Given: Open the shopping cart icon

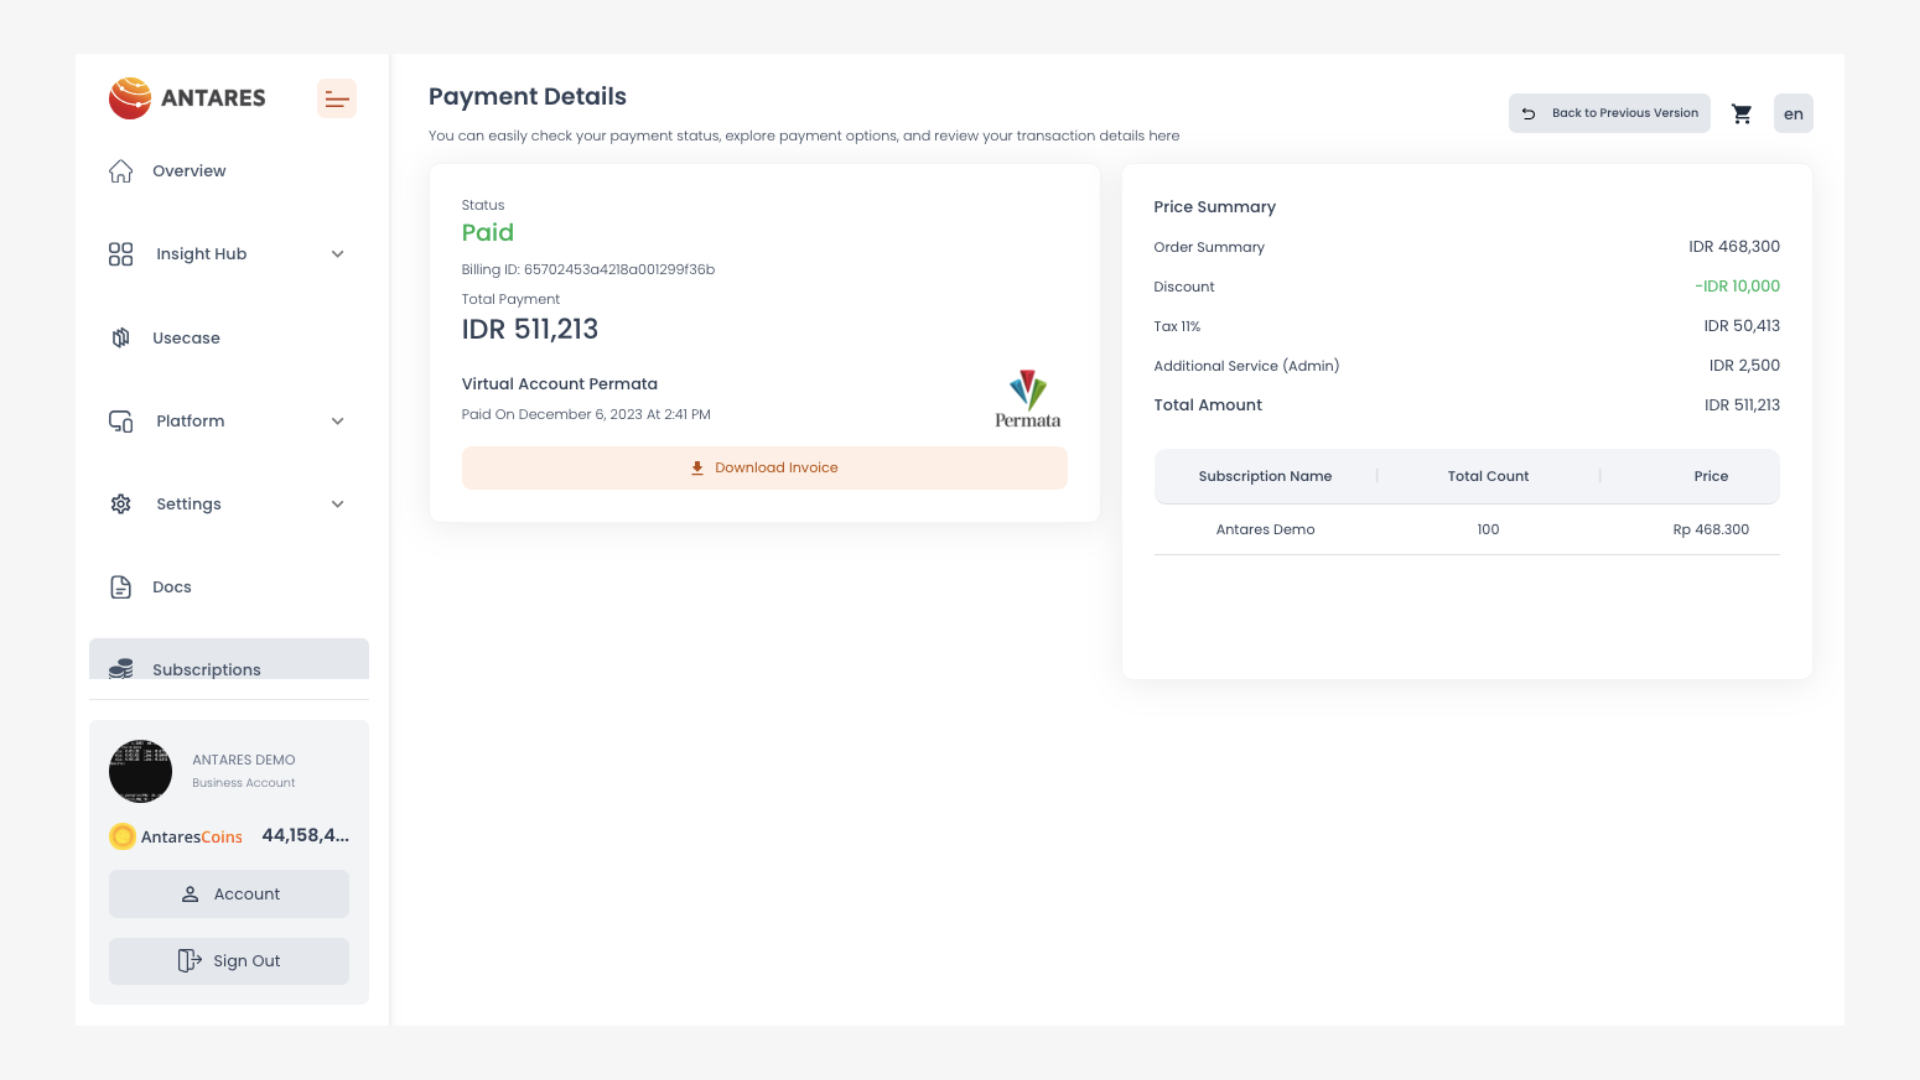Looking at the screenshot, I should pos(1741,114).
